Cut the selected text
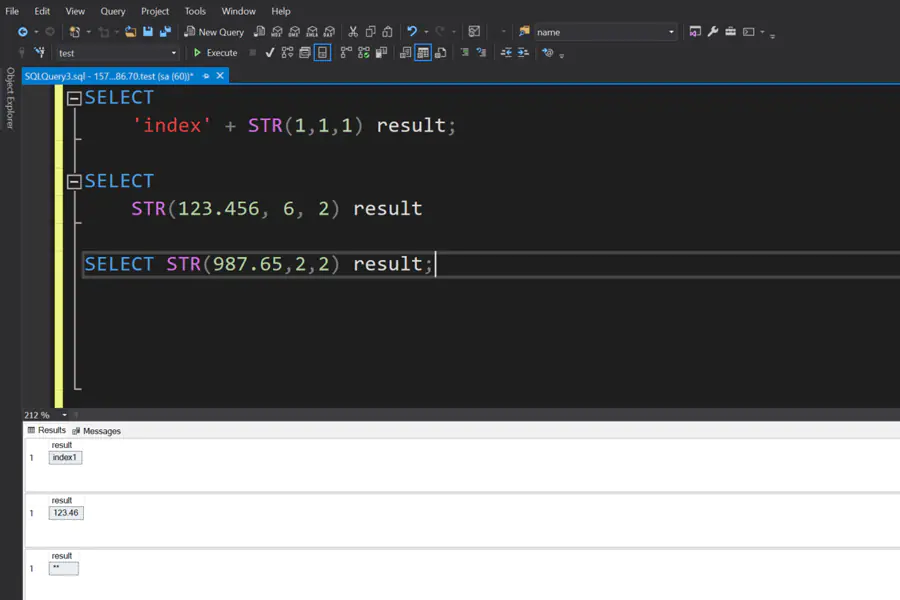 (353, 31)
